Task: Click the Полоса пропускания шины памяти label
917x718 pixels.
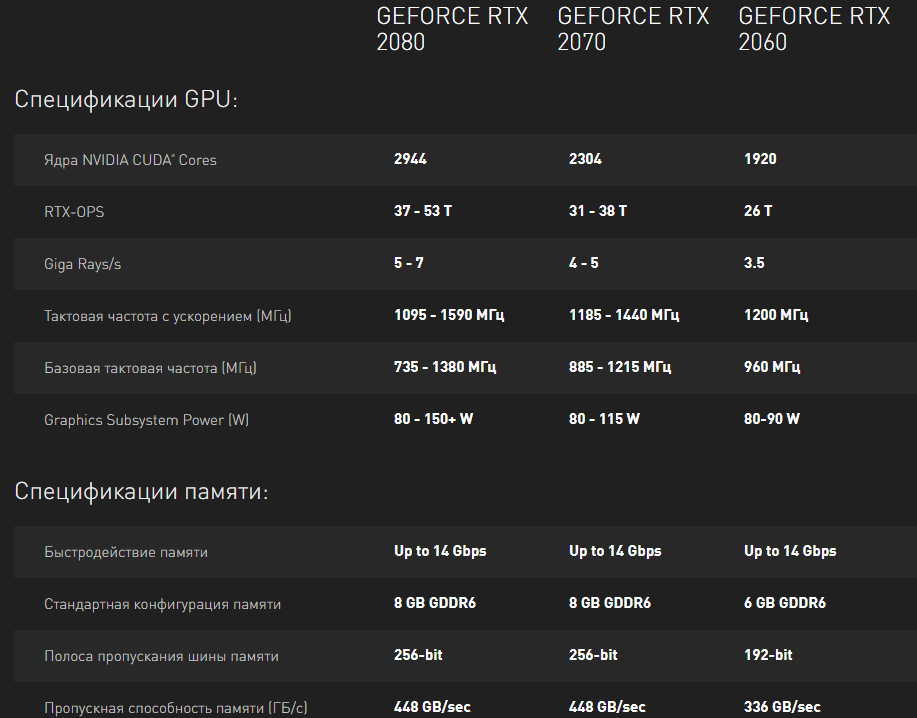Action: [161, 656]
